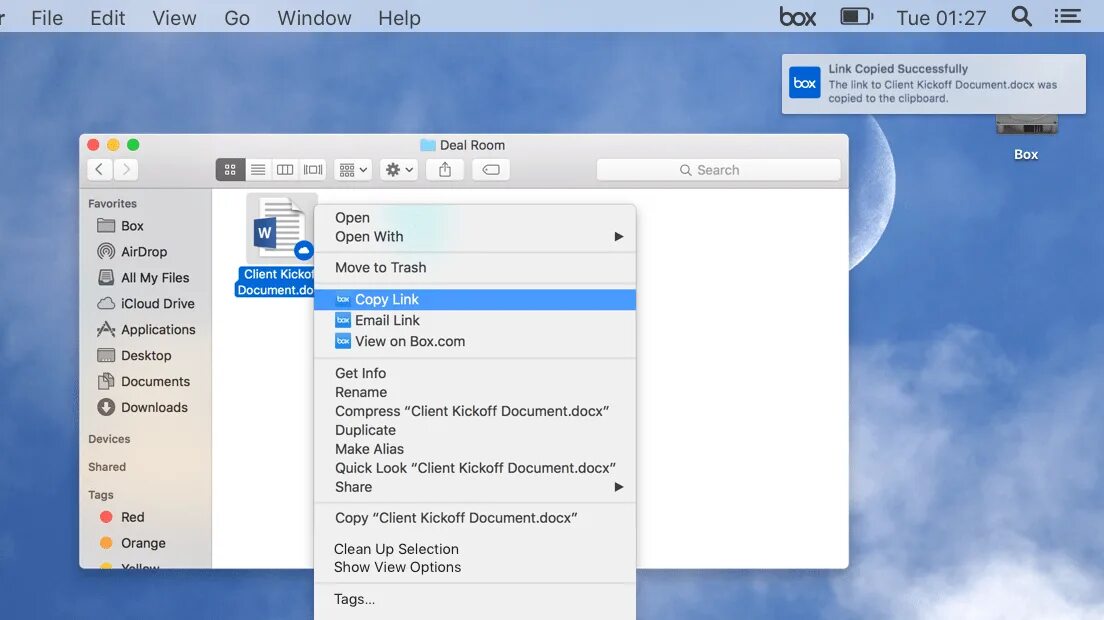Open the Help menu
Viewport: 1104px width, 620px height.
(x=399, y=18)
